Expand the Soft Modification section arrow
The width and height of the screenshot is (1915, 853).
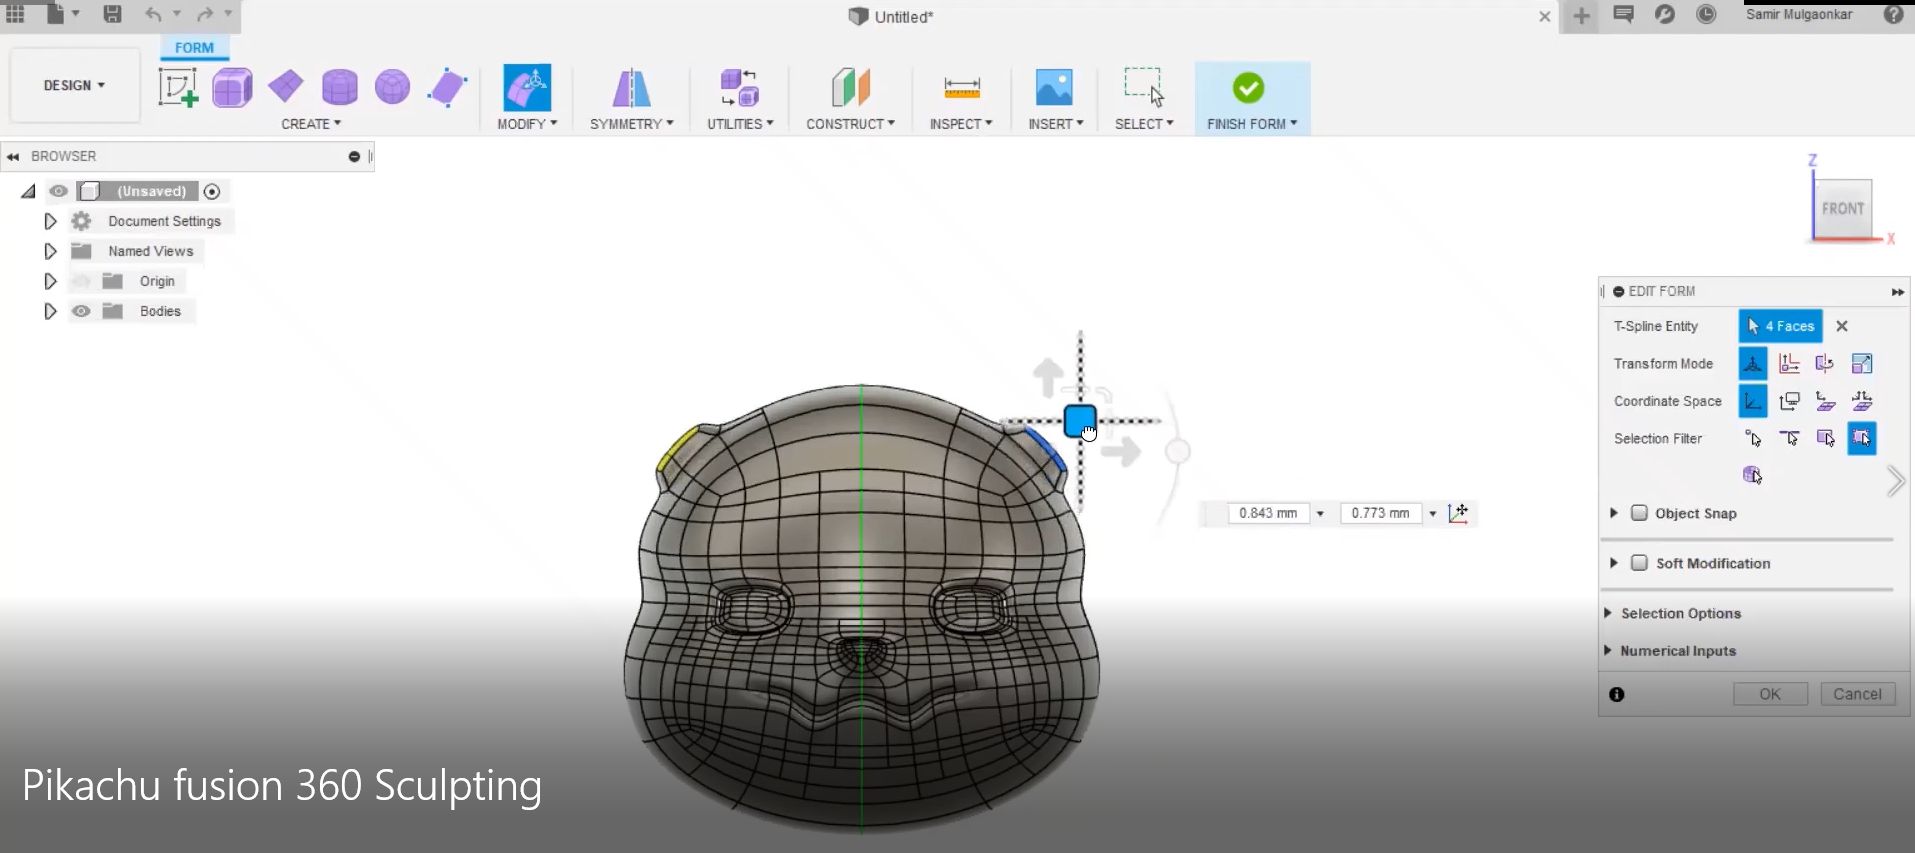coord(1613,563)
